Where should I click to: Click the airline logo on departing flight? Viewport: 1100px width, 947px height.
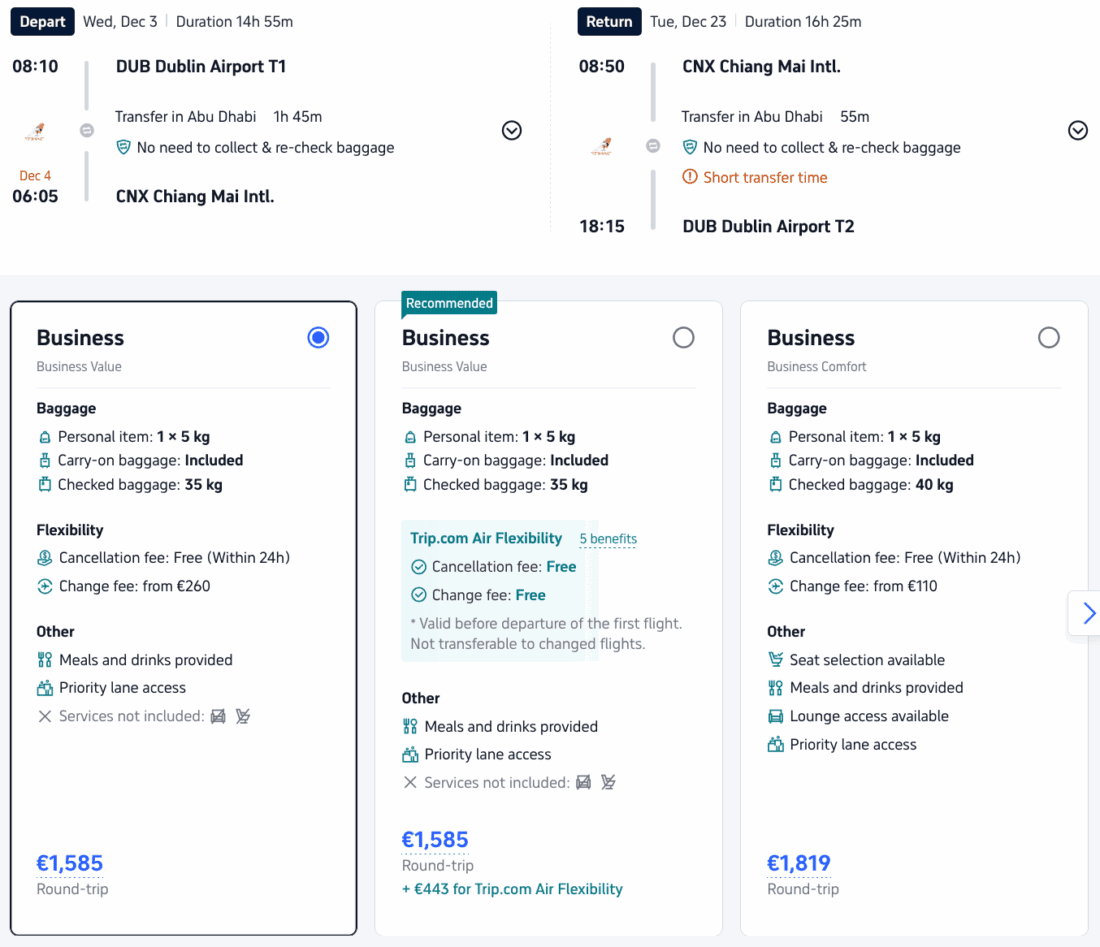pyautogui.click(x=37, y=131)
